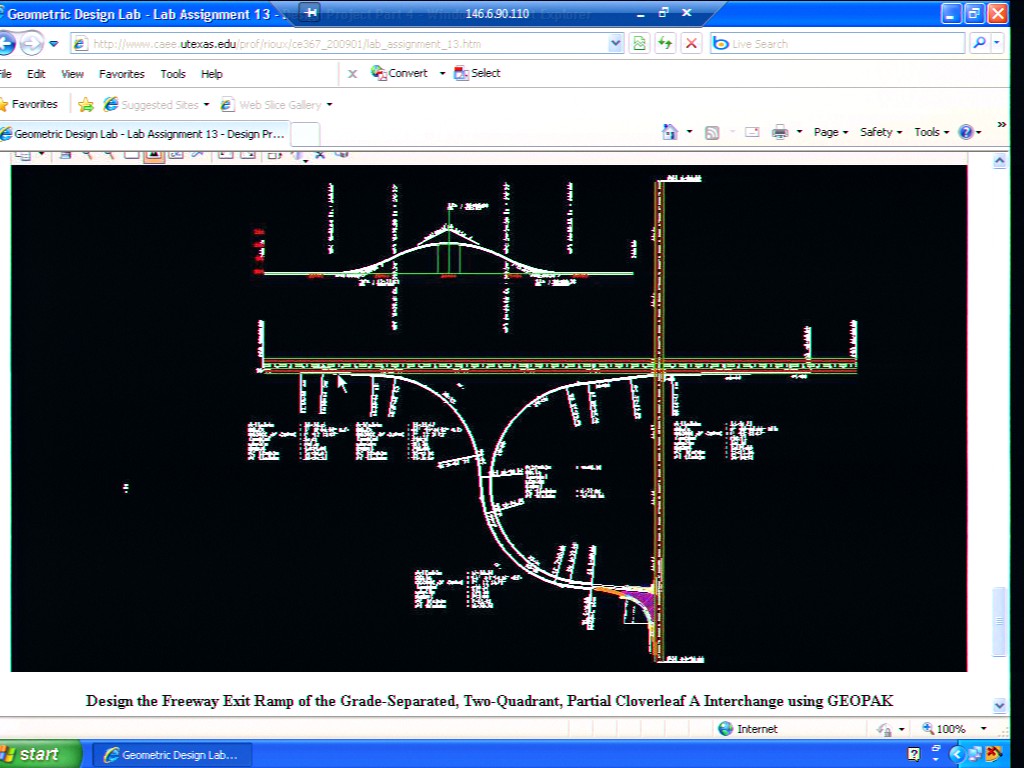Click inside the Live Search box

pos(837,44)
